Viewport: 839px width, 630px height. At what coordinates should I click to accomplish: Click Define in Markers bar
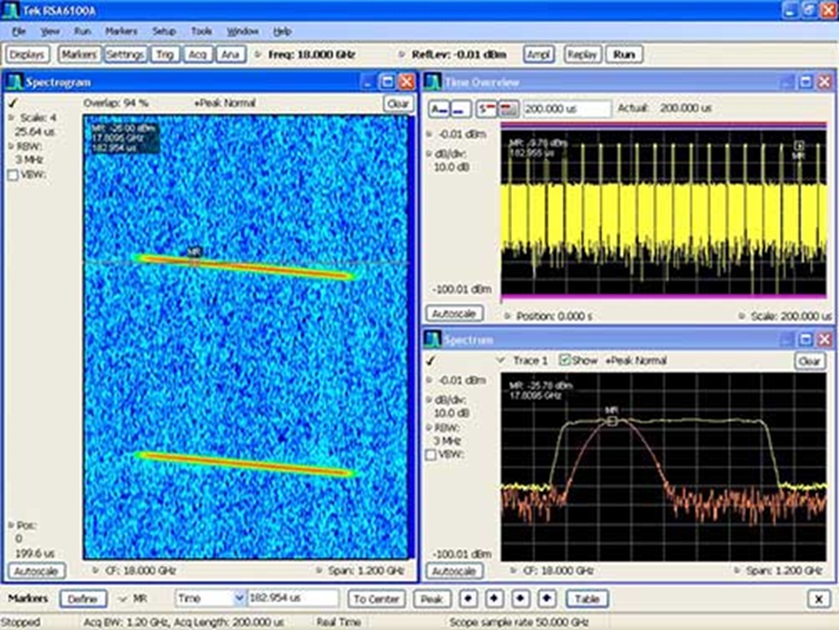pyautogui.click(x=82, y=599)
